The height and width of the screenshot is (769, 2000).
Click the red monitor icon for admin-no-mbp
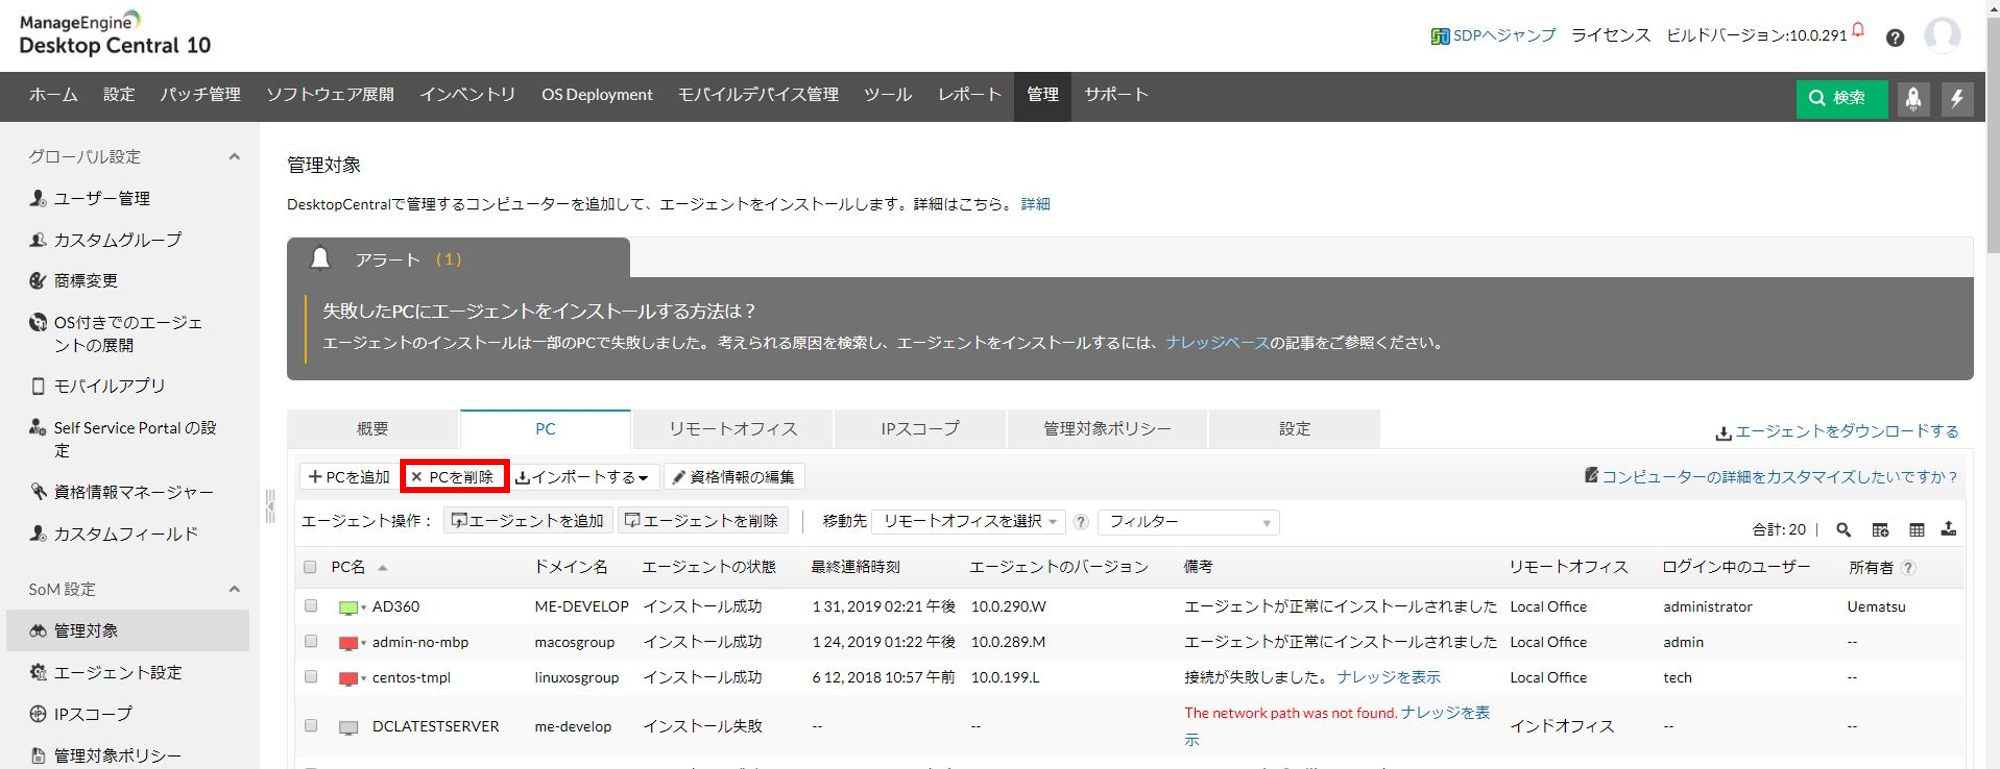coord(348,643)
